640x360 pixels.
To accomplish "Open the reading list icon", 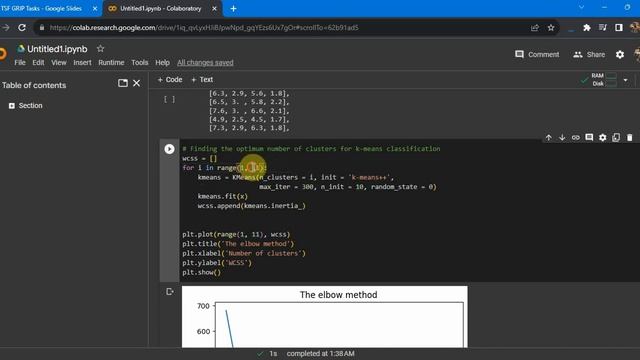I will [x=602, y=28].
